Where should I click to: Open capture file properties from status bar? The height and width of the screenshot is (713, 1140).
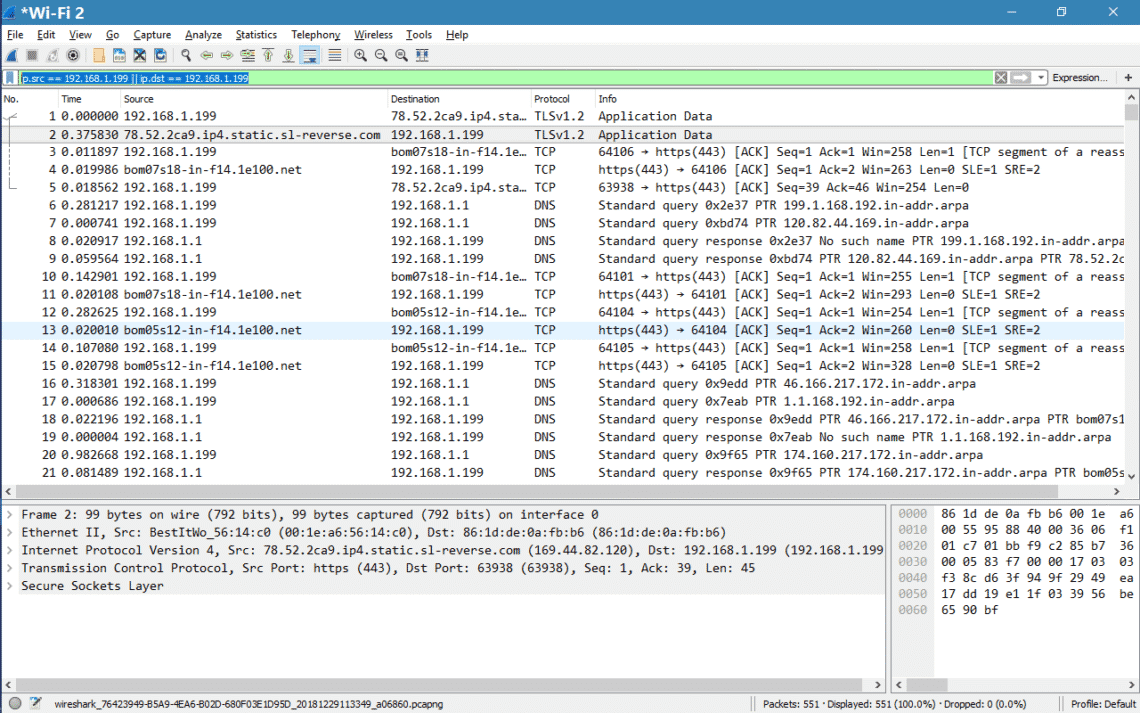point(35,704)
